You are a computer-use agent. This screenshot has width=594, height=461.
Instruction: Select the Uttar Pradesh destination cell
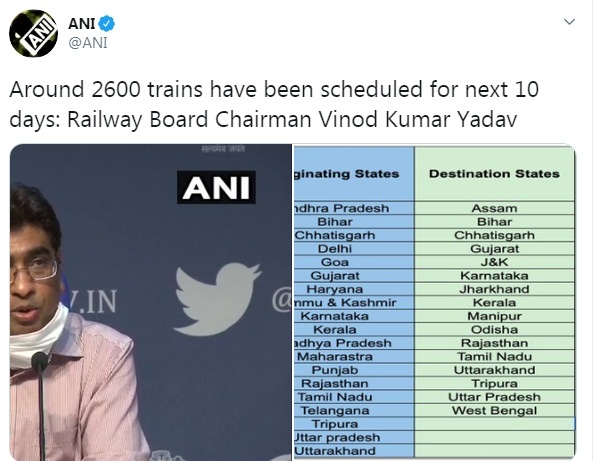[494, 397]
